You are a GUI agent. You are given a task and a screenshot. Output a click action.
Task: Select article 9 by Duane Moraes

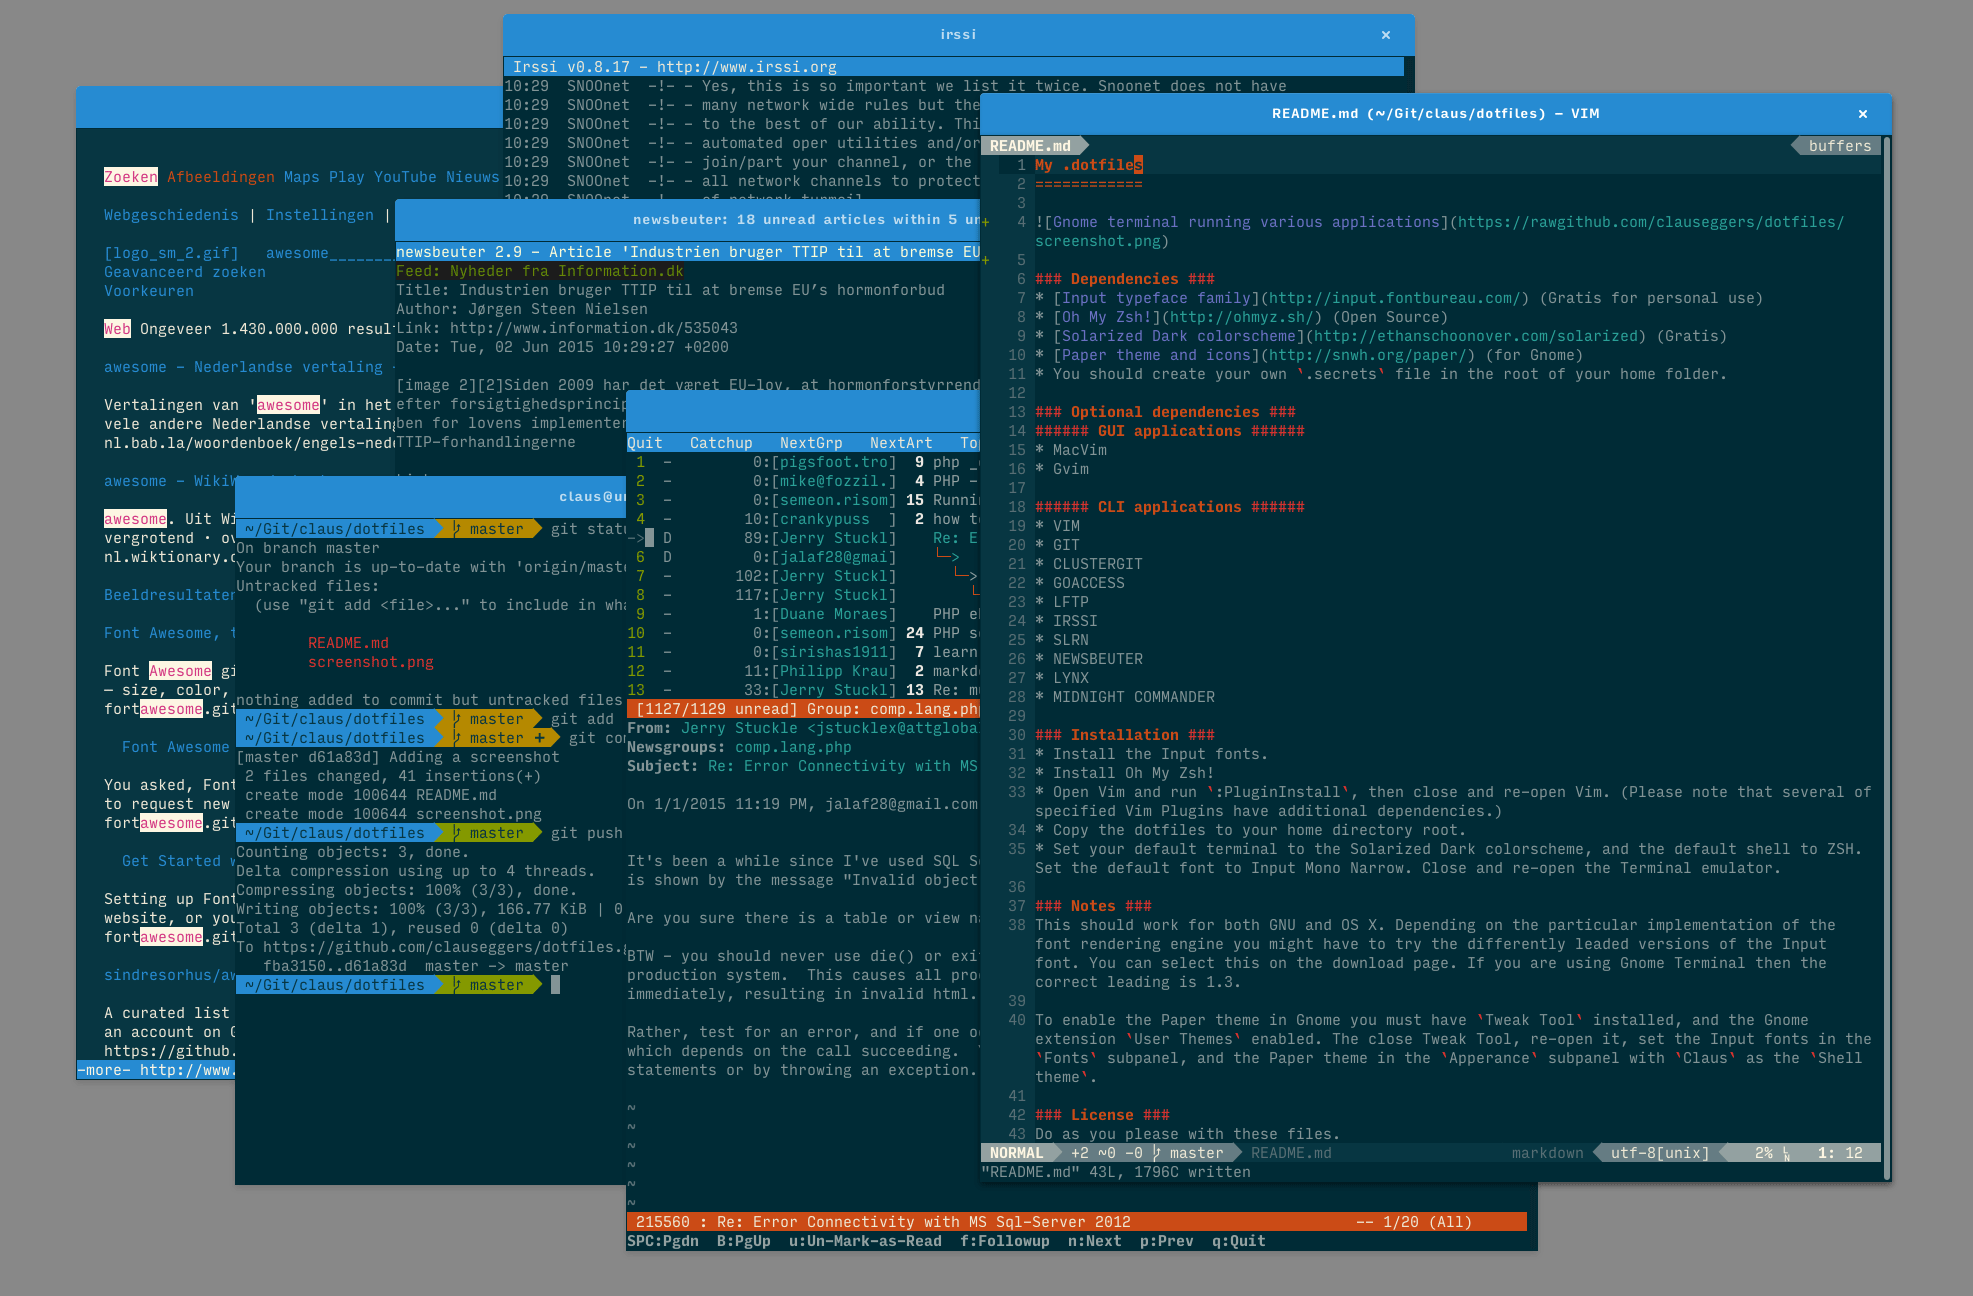point(833,614)
